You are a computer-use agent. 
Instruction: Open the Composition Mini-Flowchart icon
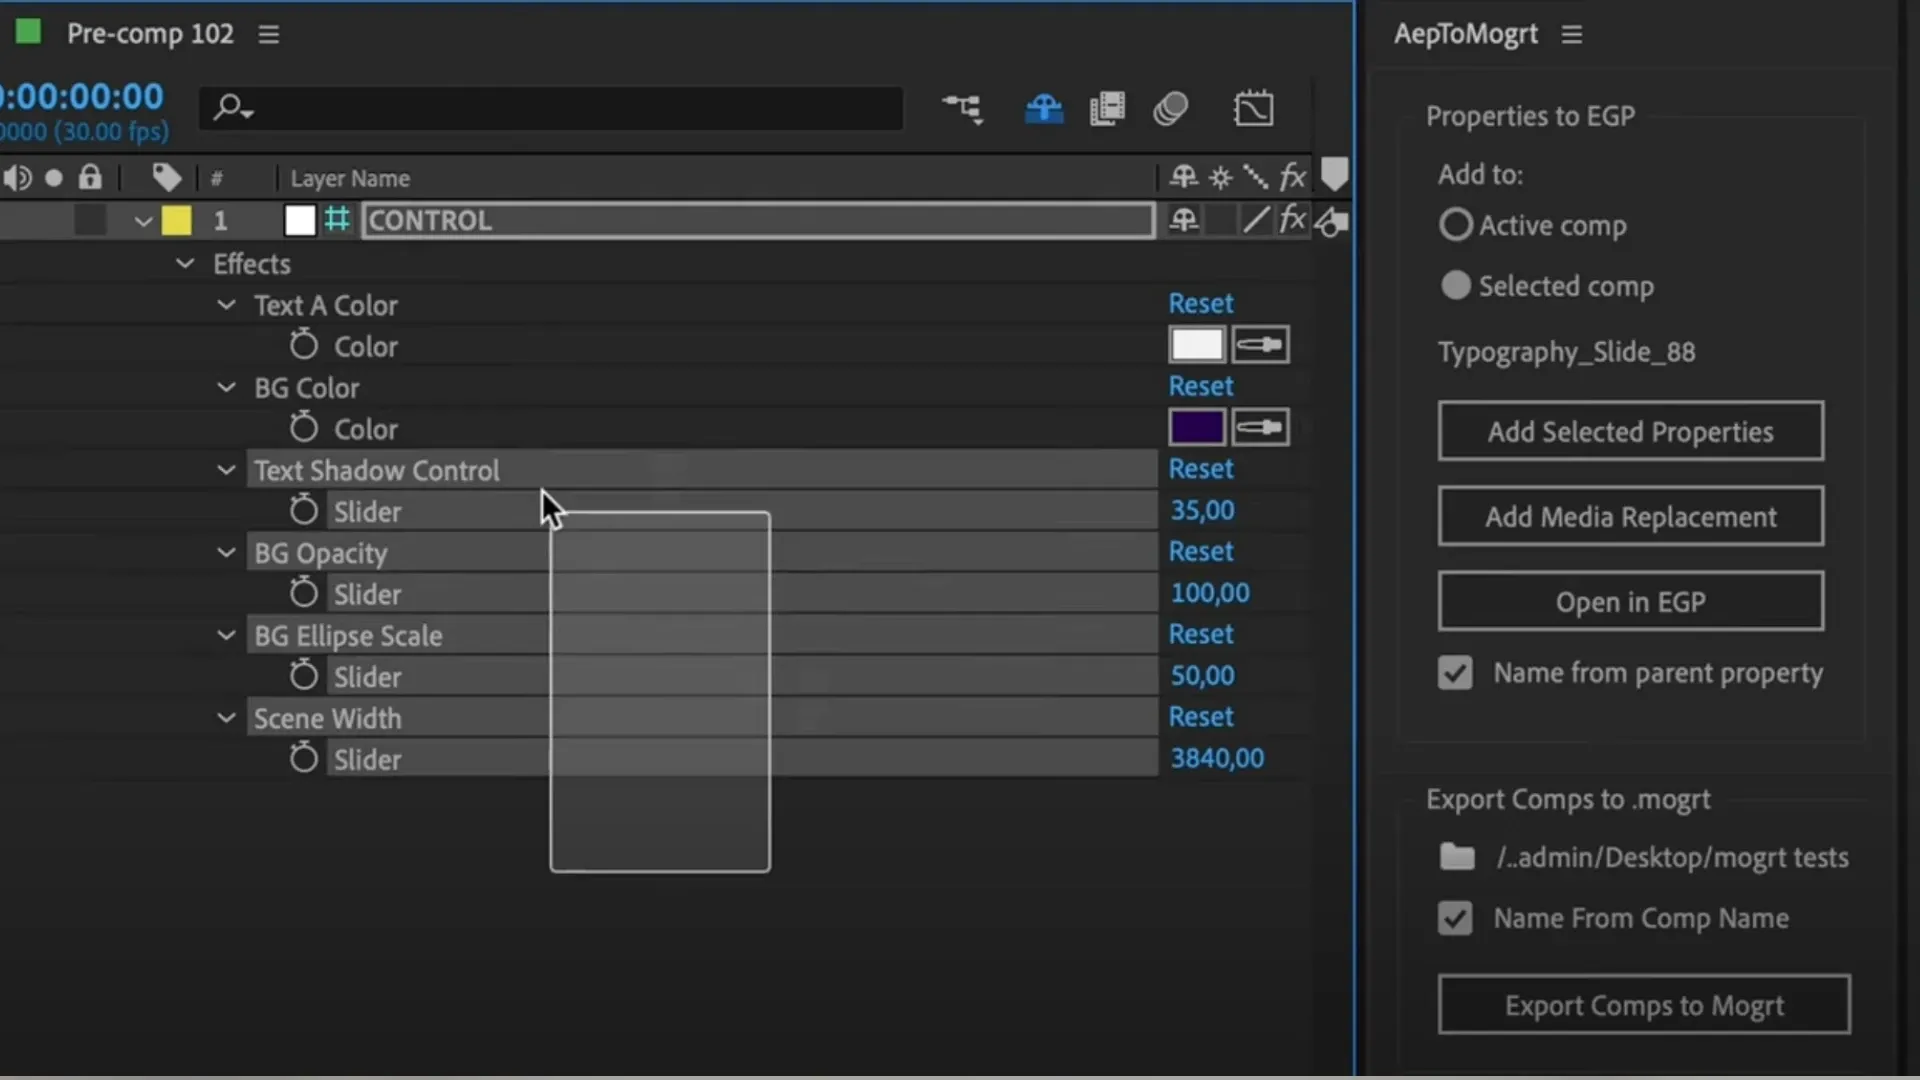coord(963,108)
